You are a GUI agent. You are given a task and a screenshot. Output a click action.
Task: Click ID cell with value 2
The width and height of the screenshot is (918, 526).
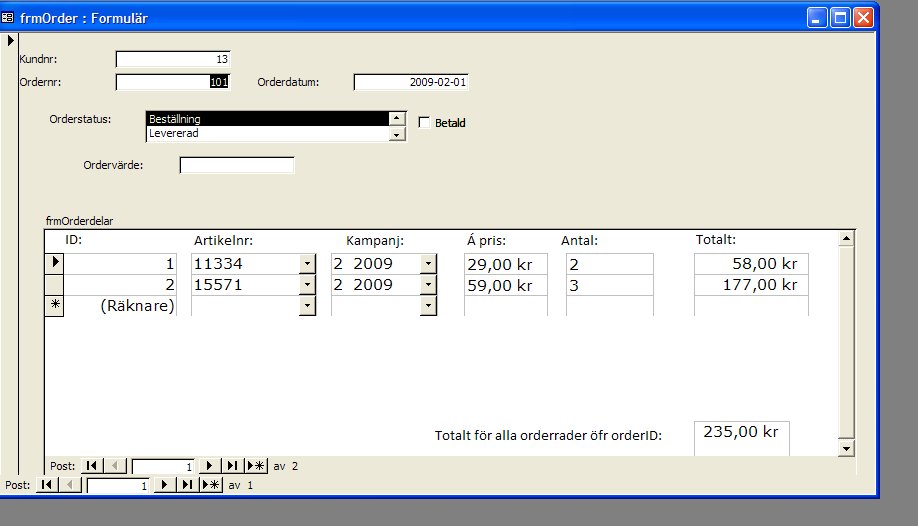point(120,285)
